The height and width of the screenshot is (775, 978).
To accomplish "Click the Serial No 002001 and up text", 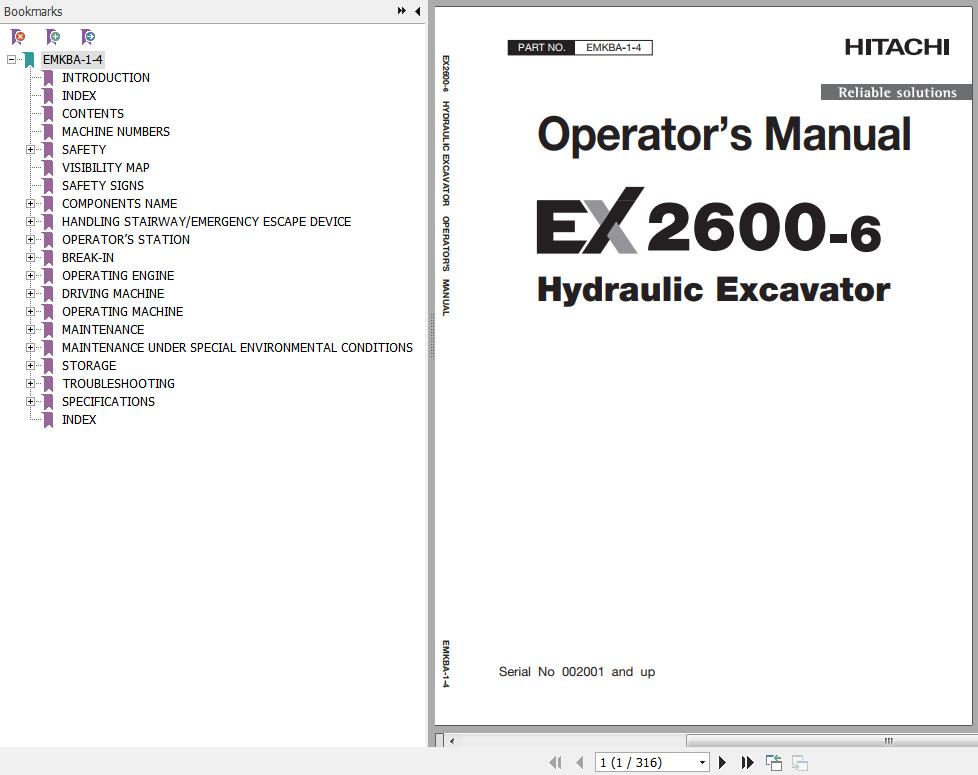I will coord(577,672).
